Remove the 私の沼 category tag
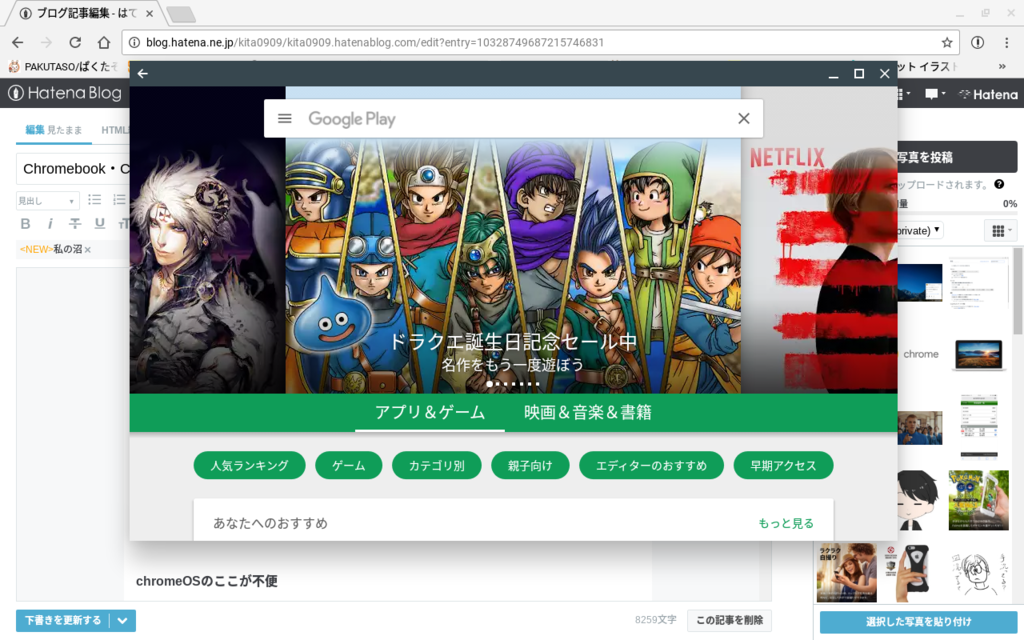Image resolution: width=1024 pixels, height=640 pixels. (88, 249)
